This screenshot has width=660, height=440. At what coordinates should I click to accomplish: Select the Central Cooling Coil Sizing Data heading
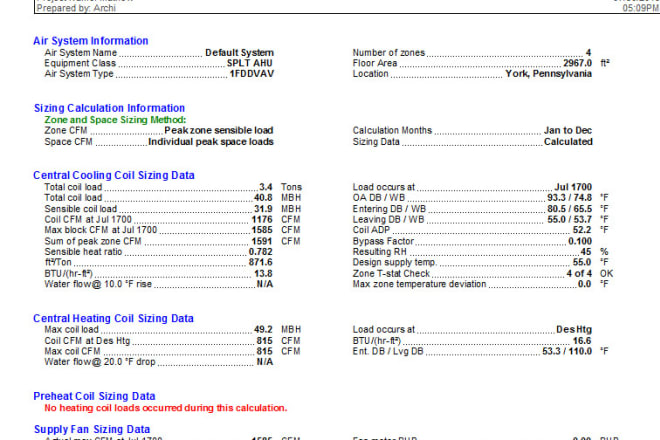pos(113,175)
